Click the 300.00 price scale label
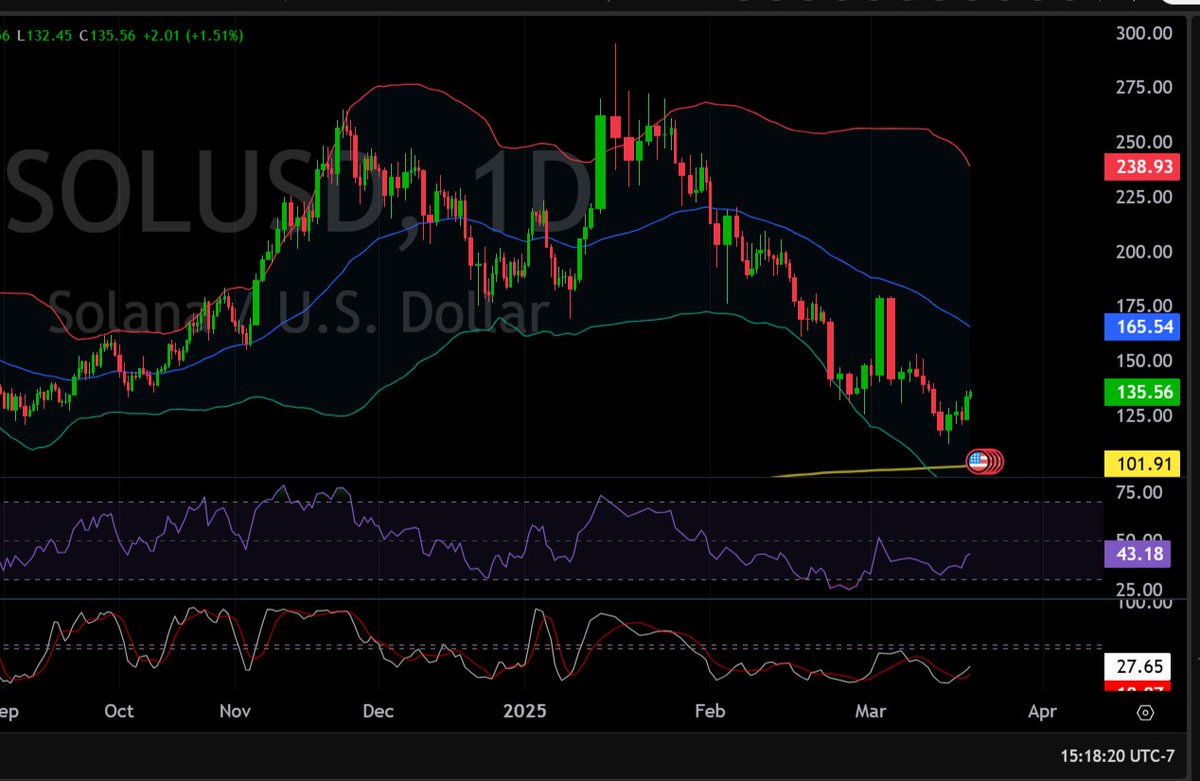This screenshot has width=1200, height=781. point(1144,34)
